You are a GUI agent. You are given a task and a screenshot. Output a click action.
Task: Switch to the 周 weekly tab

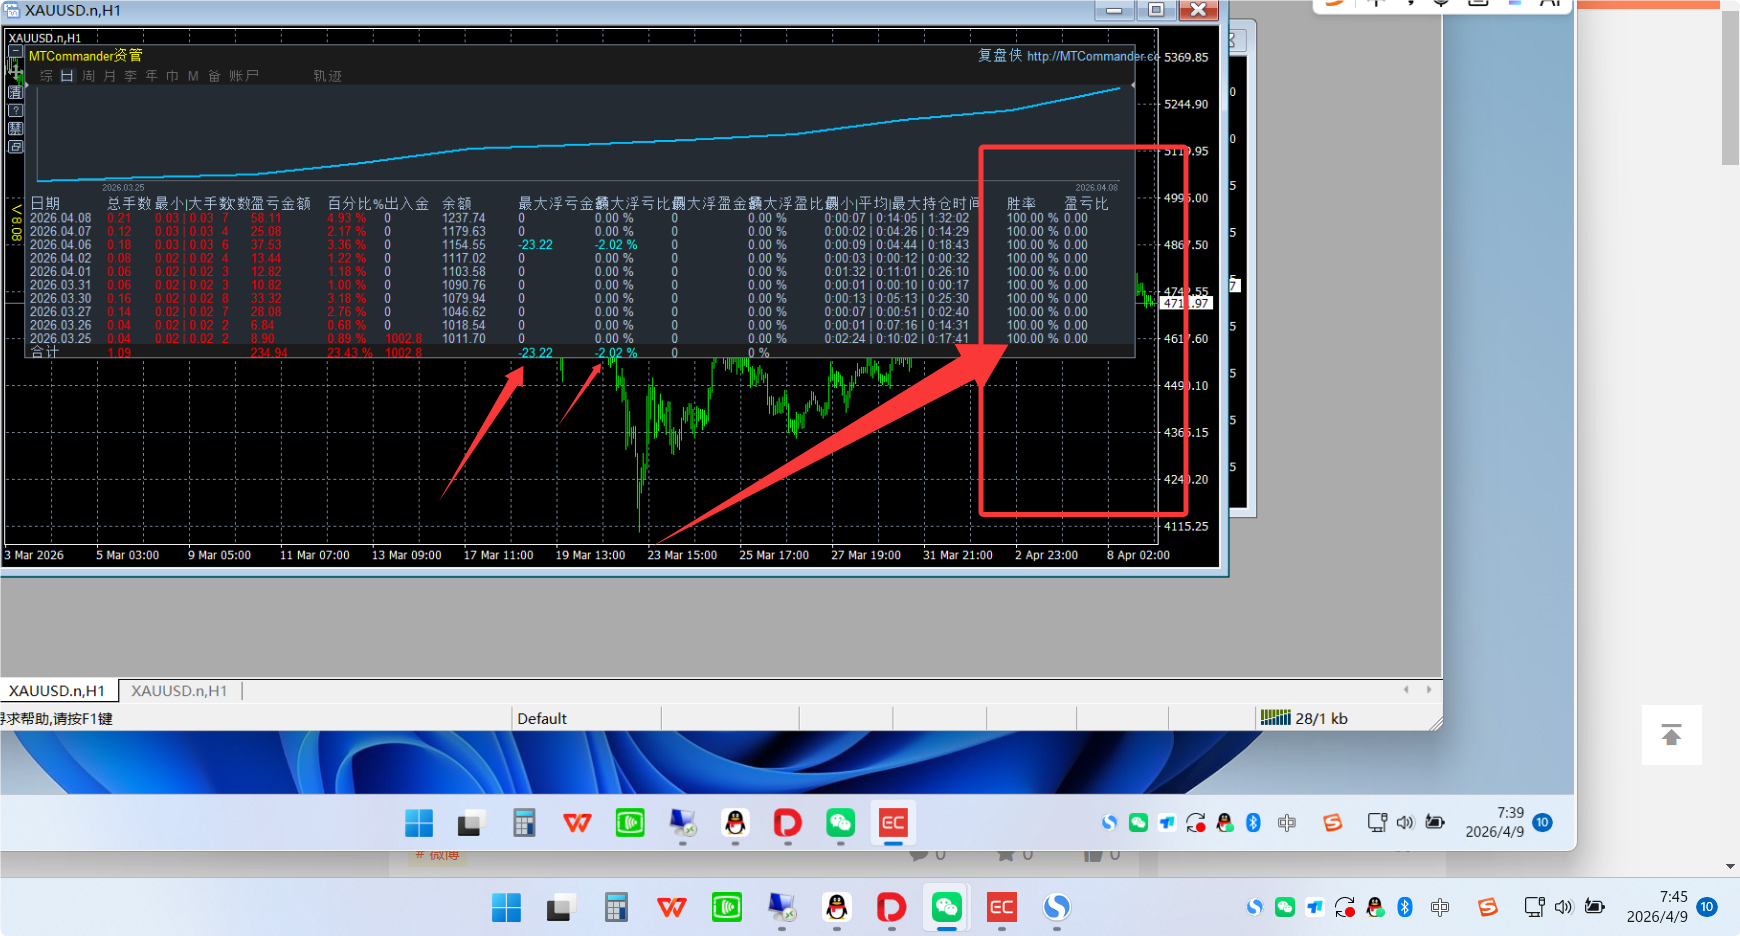coord(88,76)
